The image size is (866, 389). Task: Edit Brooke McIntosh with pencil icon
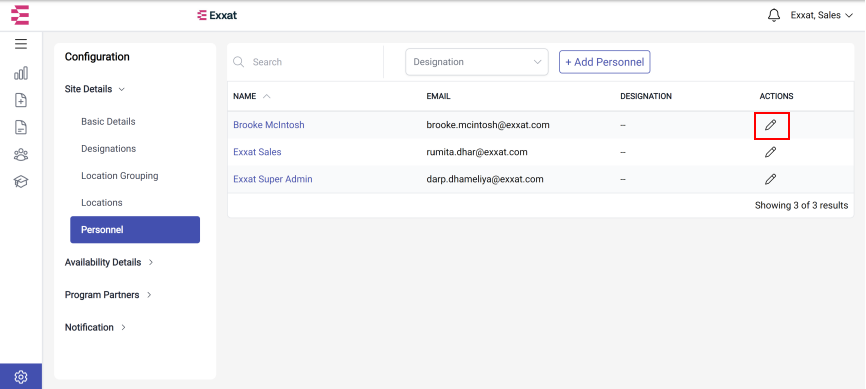pyautogui.click(x=770, y=125)
